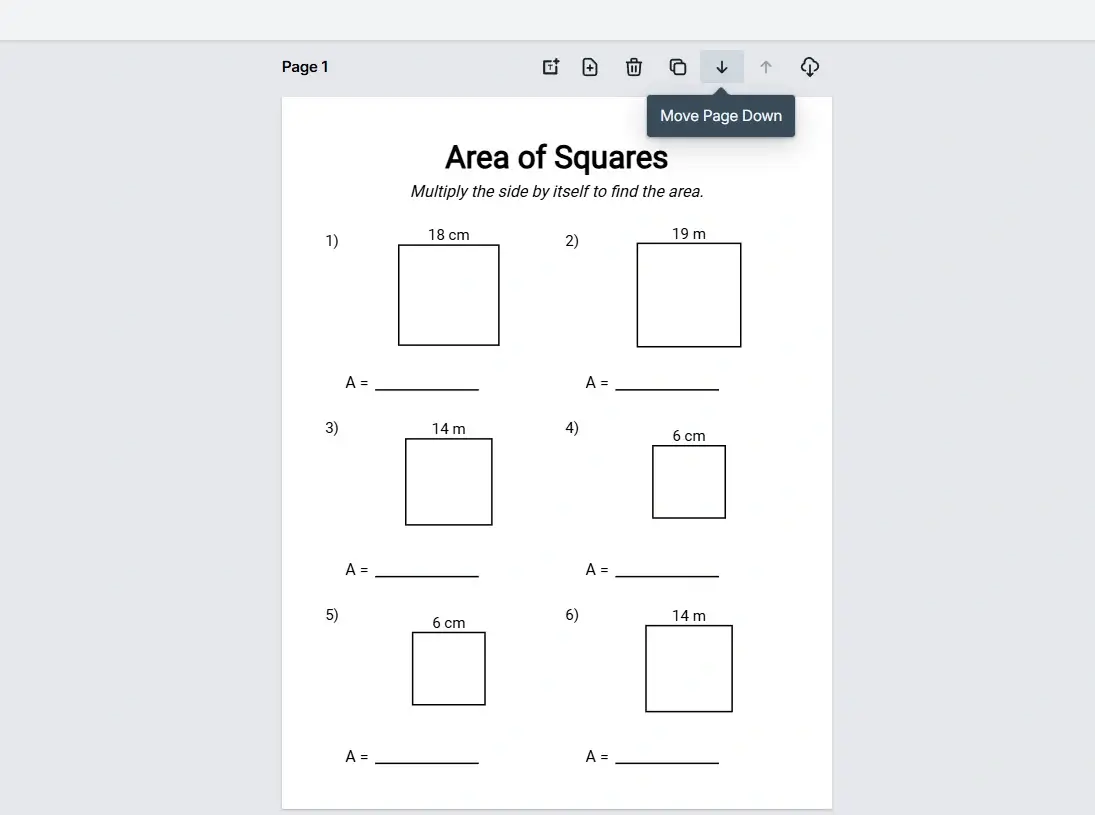
Task: Download the page via the cloud icon
Action: pyautogui.click(x=810, y=67)
